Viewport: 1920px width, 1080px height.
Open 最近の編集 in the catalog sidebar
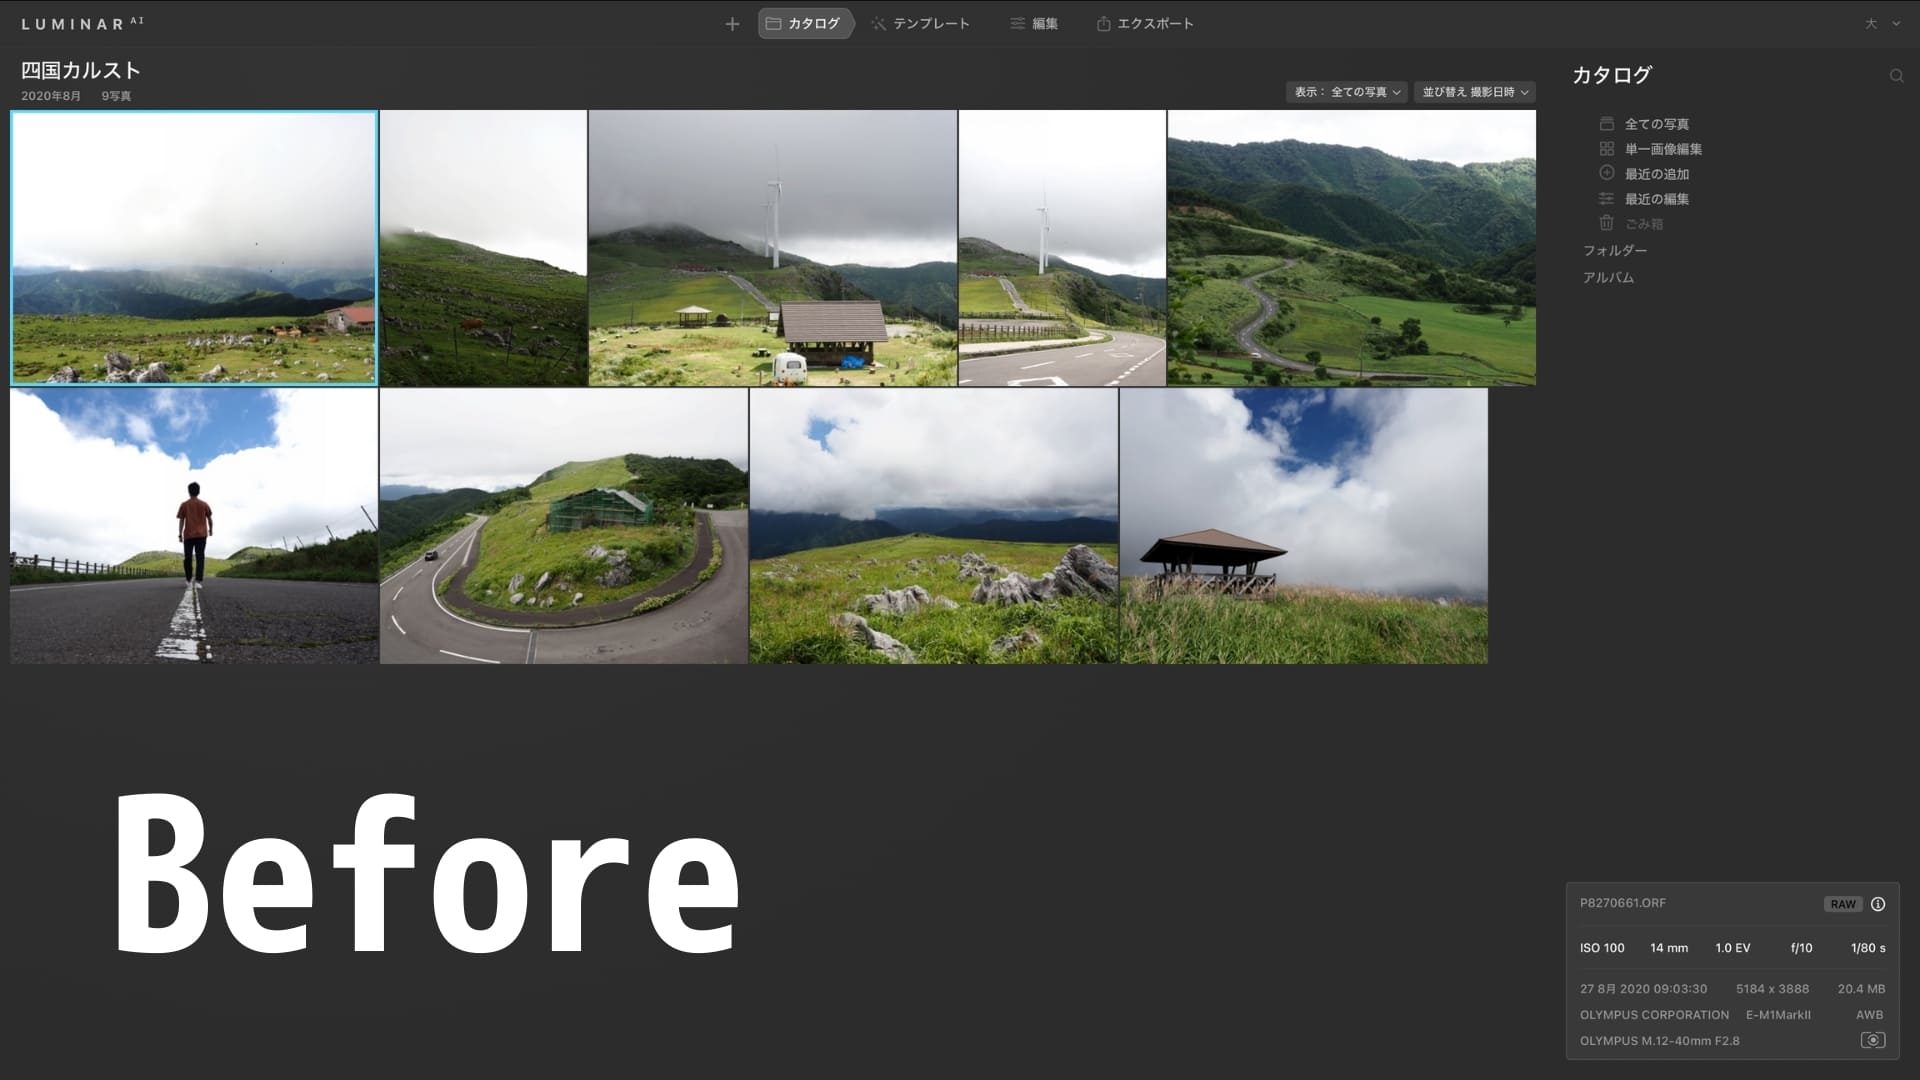pyautogui.click(x=1656, y=199)
